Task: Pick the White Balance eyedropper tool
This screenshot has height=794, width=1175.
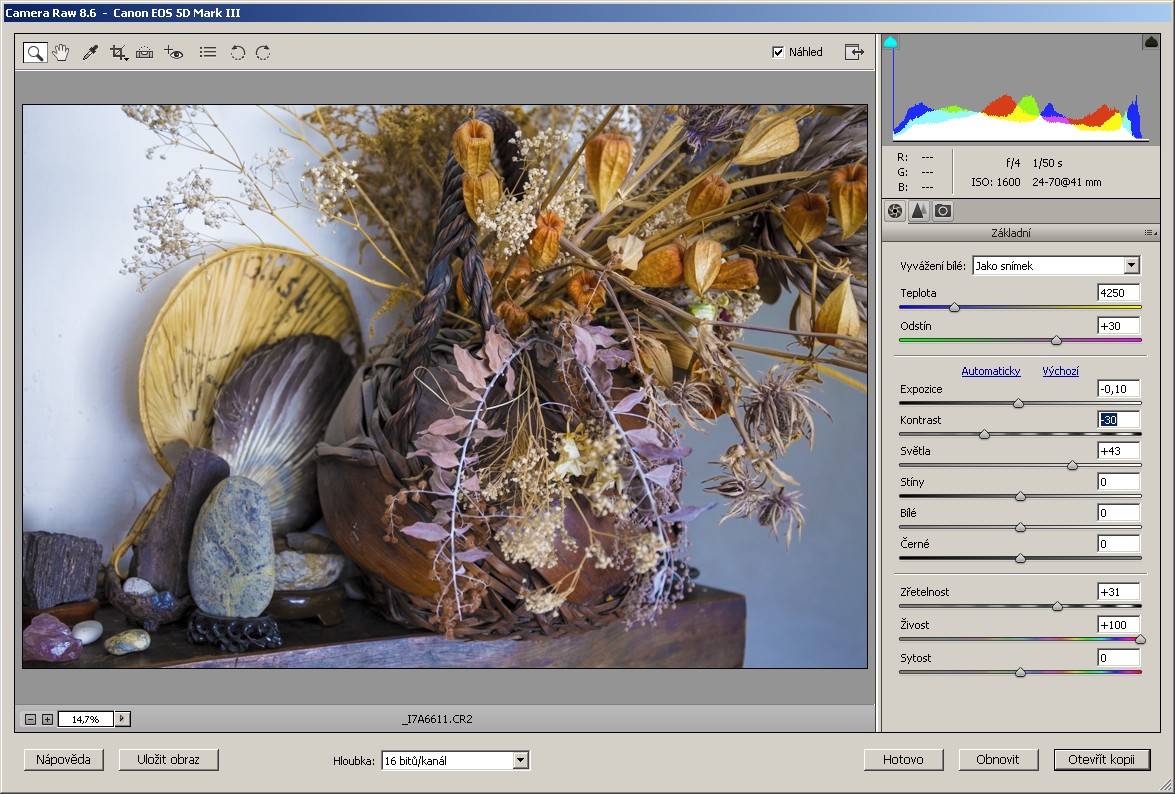Action: tap(90, 52)
